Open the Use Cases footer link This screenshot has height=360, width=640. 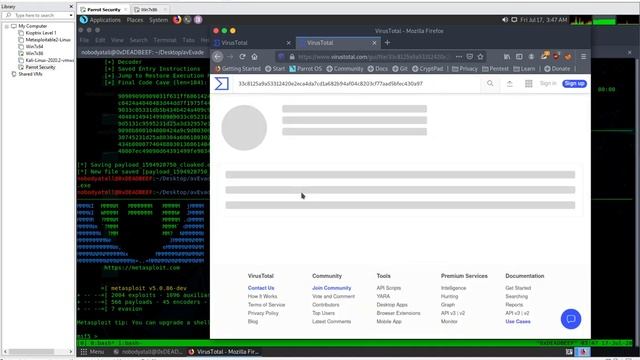click(518, 321)
